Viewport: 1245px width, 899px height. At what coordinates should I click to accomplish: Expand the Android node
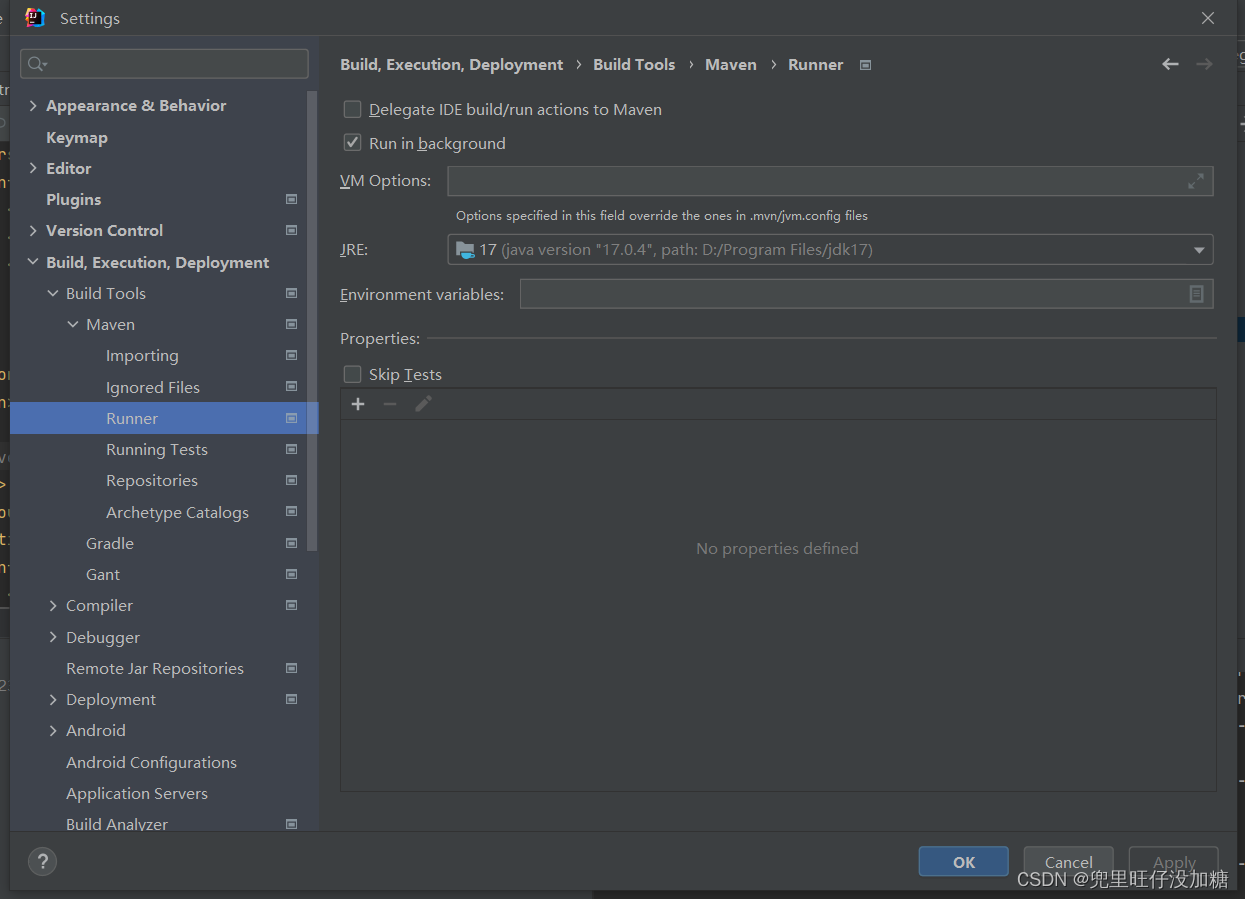[x=53, y=730]
